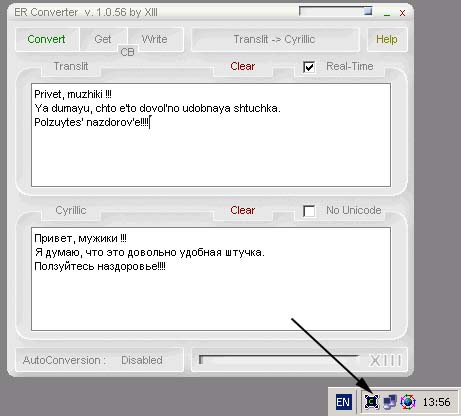Switch the EN language indicator
The image size is (461, 416).
tap(343, 402)
